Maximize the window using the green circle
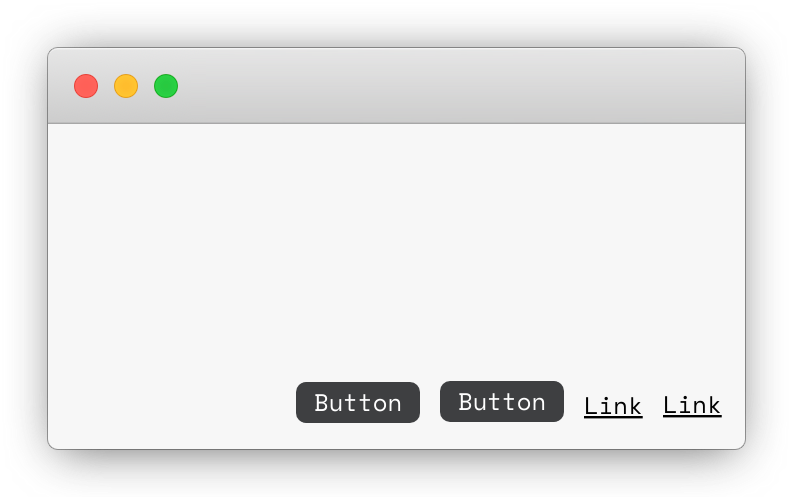Viewport: 793px width, 497px height. click(x=166, y=86)
